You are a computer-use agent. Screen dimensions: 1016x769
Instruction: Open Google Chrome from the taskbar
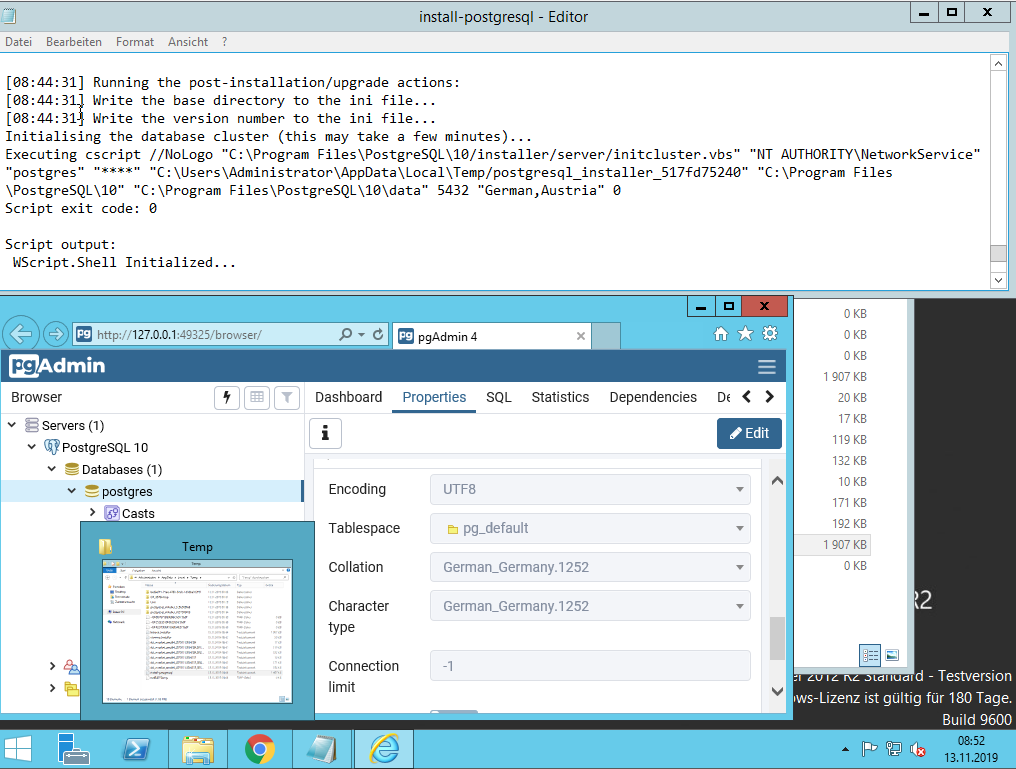coord(260,748)
